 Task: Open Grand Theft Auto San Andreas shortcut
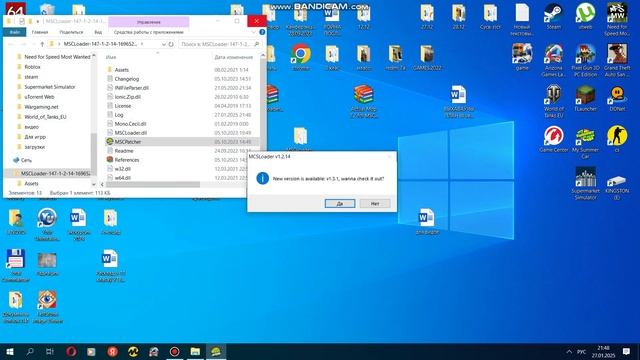pyautogui.click(x=617, y=60)
